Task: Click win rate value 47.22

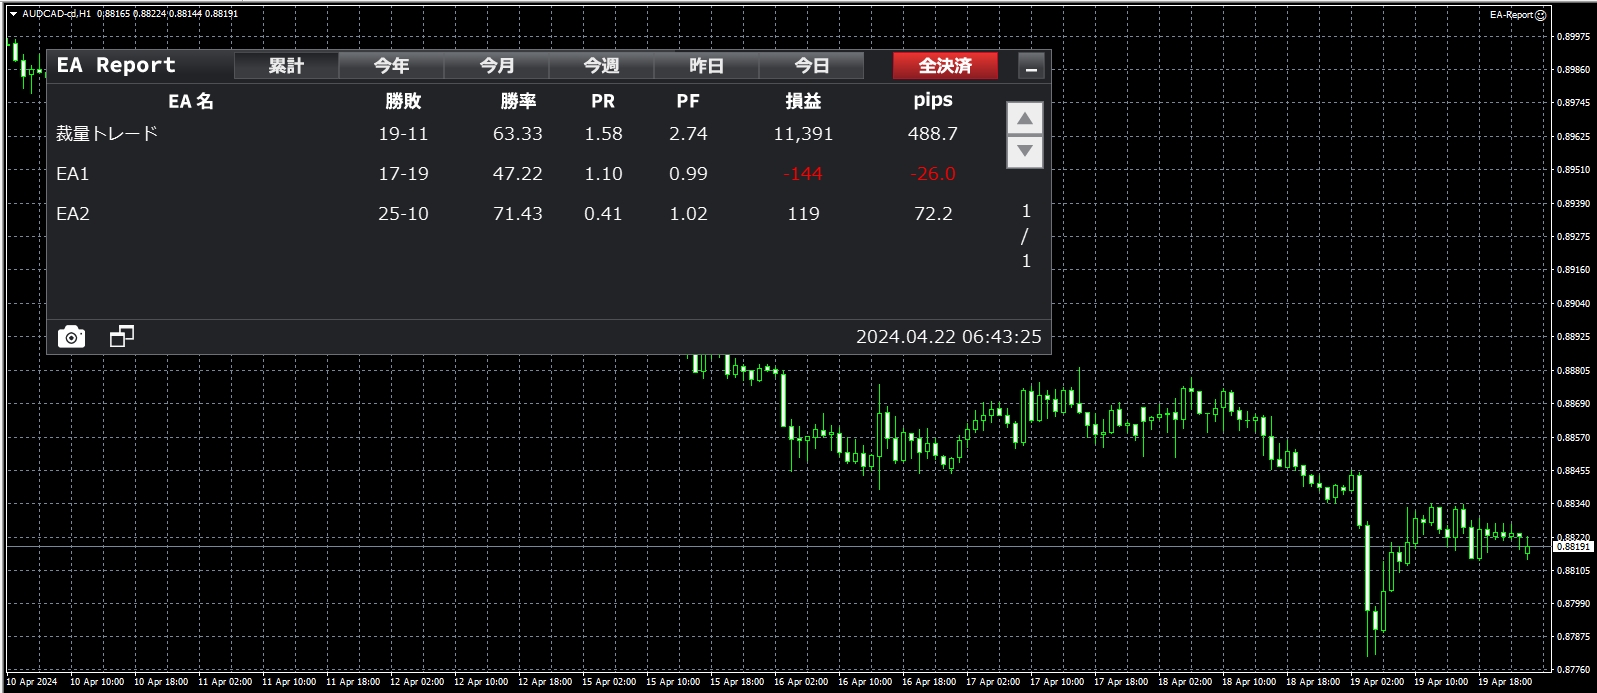Action: [x=518, y=174]
